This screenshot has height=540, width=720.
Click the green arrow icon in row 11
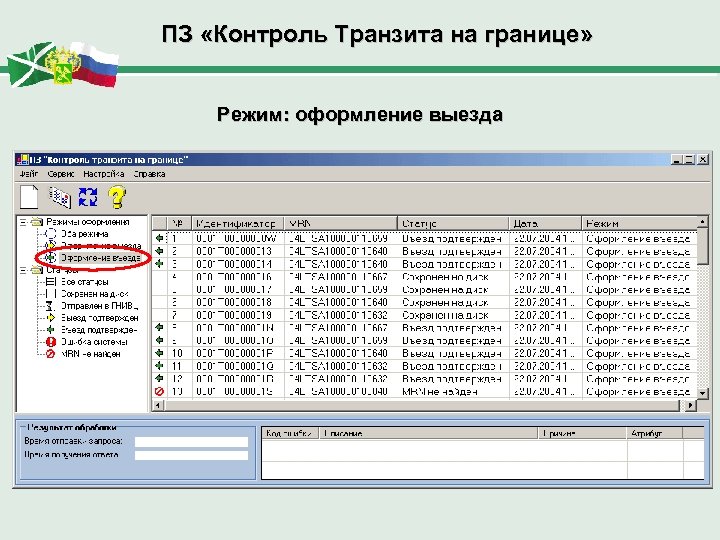point(159,366)
